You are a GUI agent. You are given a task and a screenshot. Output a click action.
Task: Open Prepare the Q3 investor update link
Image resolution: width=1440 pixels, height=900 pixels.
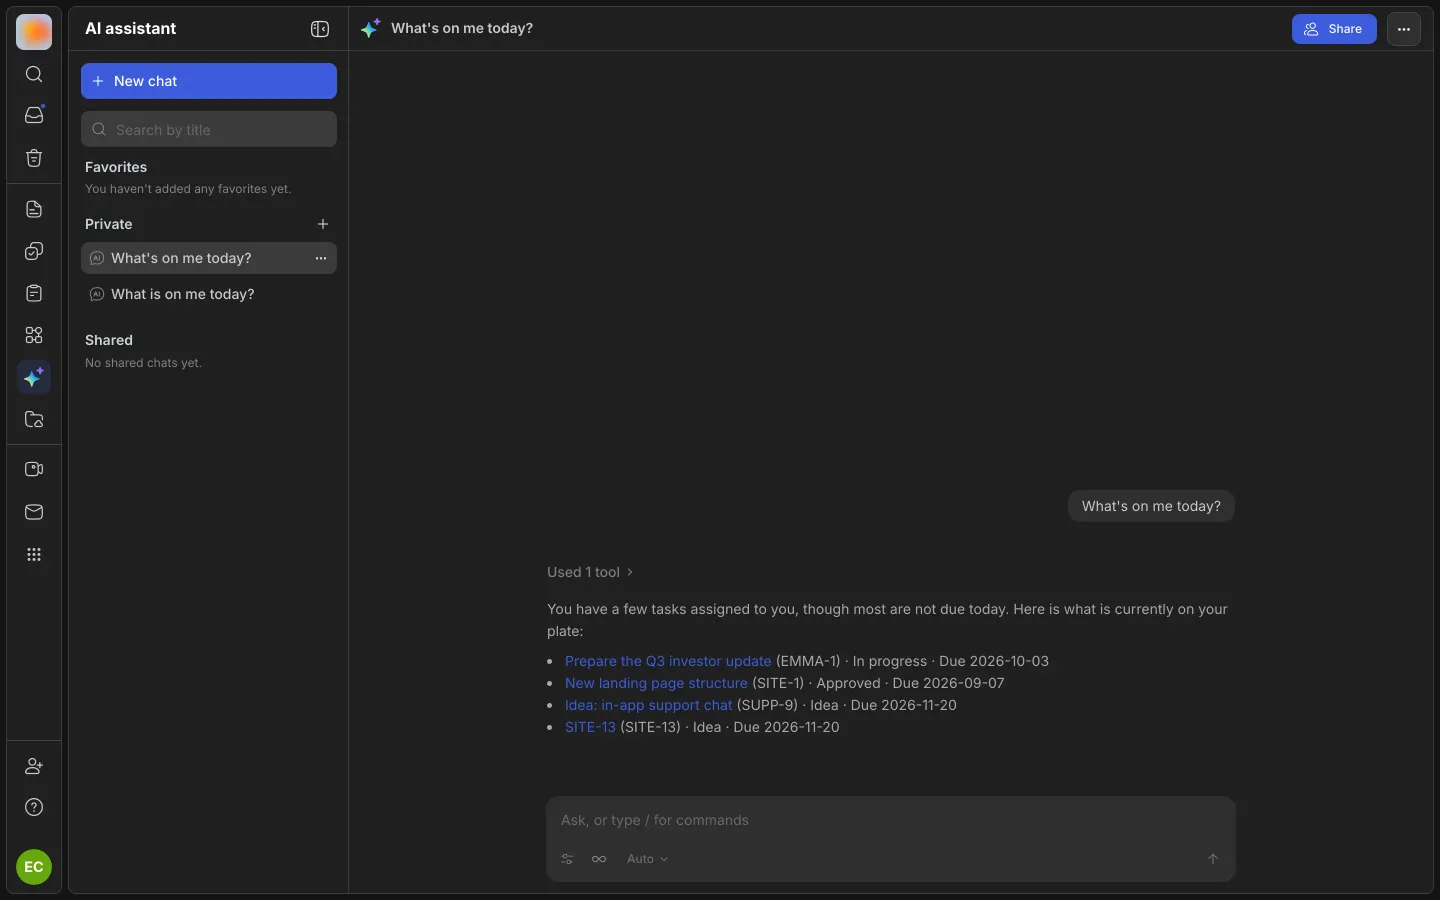pyautogui.click(x=668, y=661)
